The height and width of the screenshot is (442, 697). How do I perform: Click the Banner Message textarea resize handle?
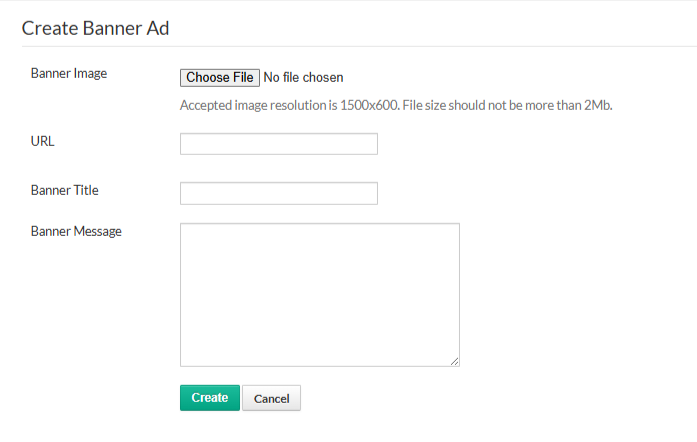pos(455,361)
